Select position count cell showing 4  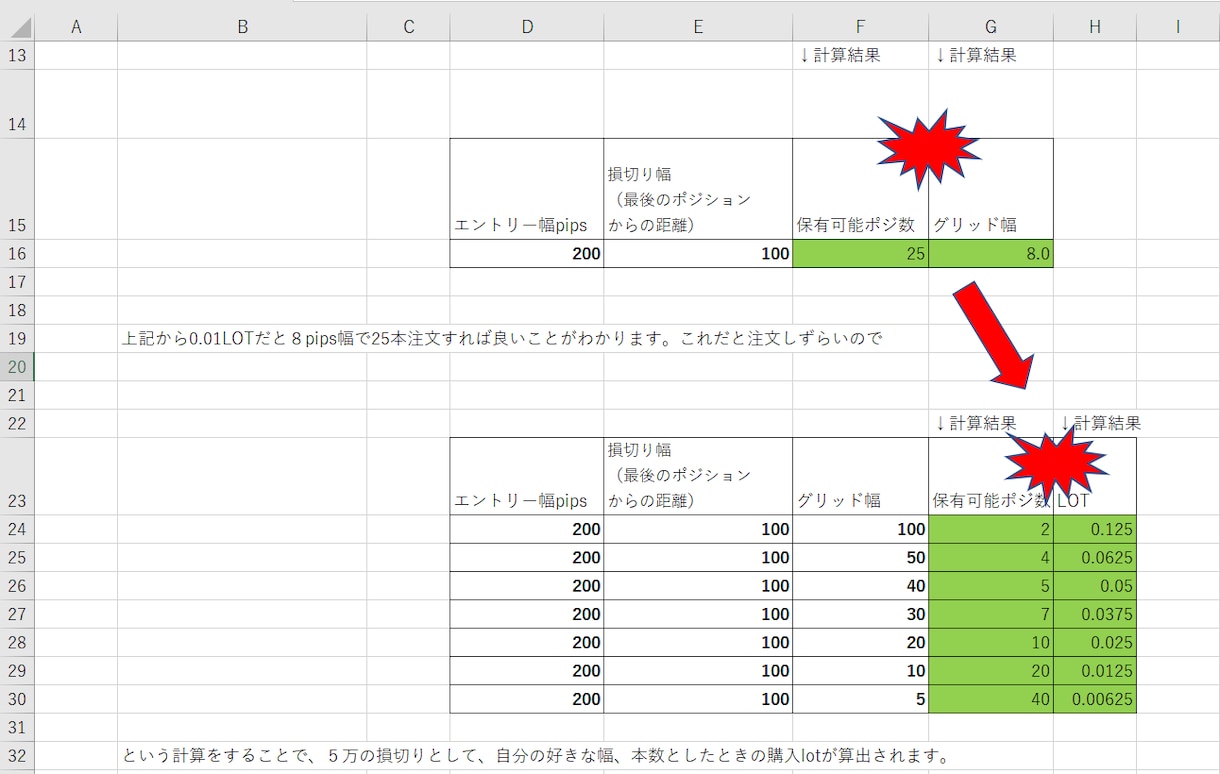point(990,558)
